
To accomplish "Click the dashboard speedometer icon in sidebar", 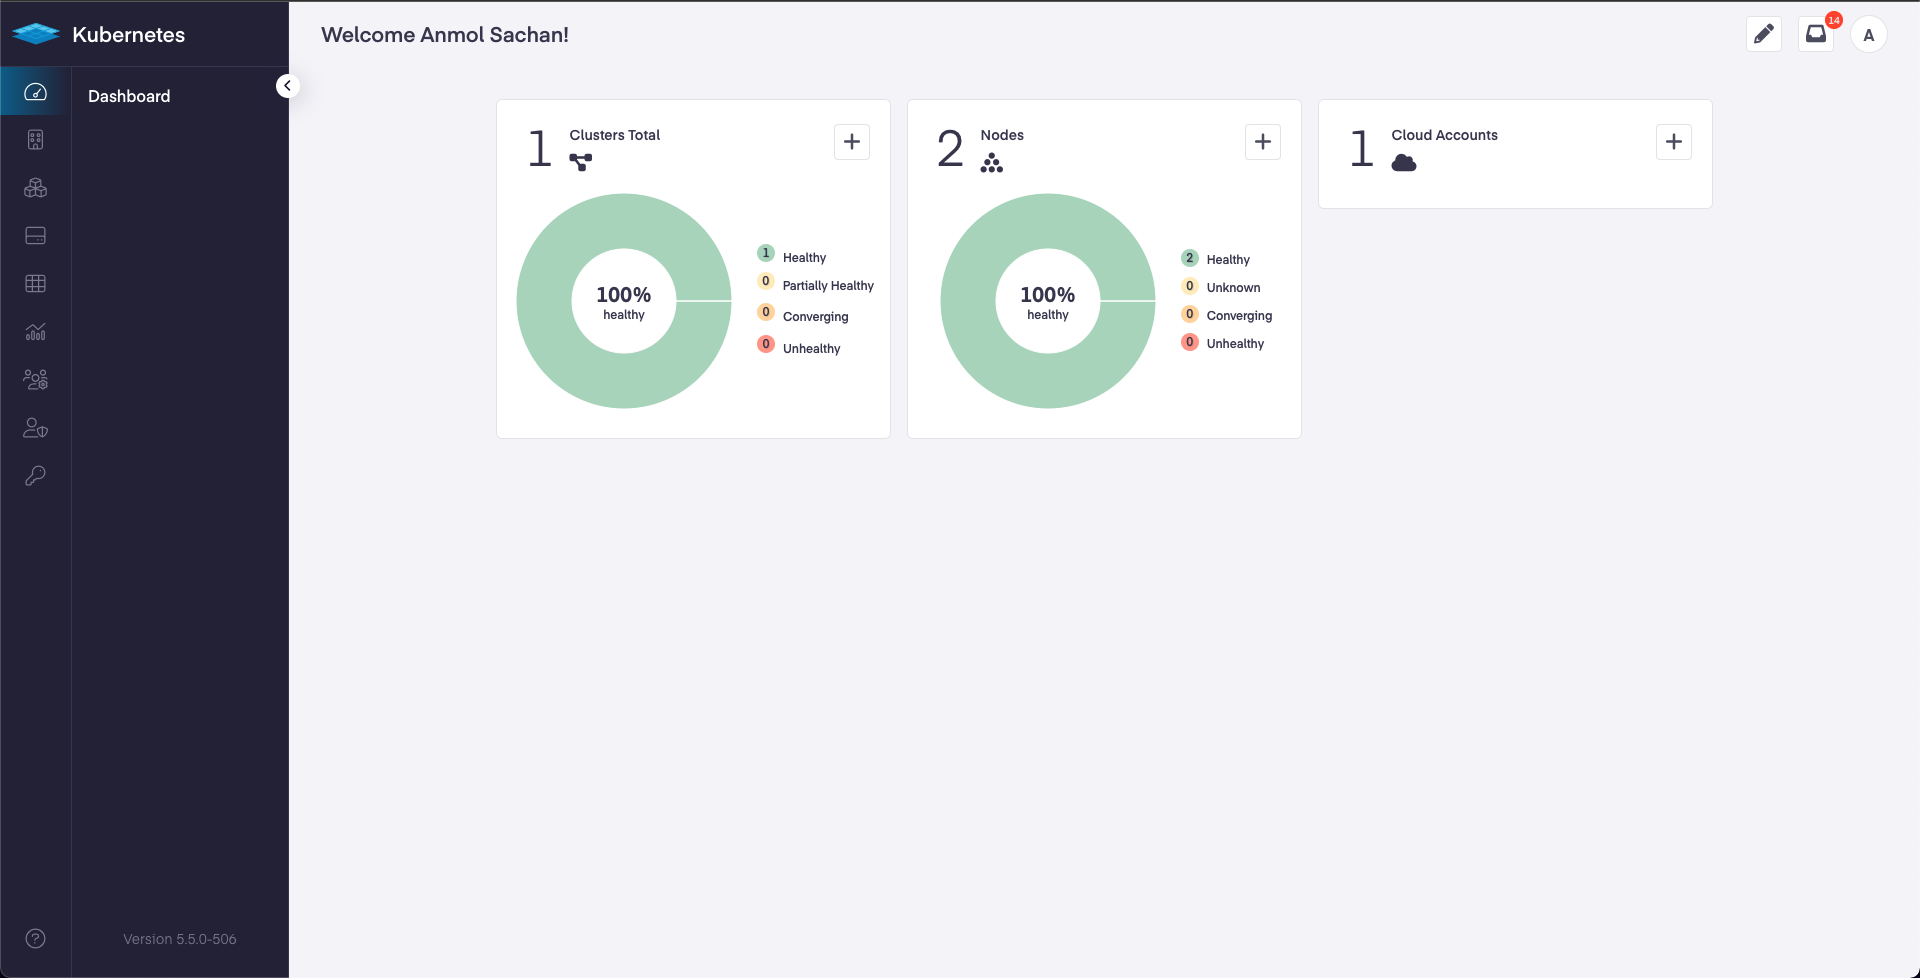I will (x=35, y=92).
